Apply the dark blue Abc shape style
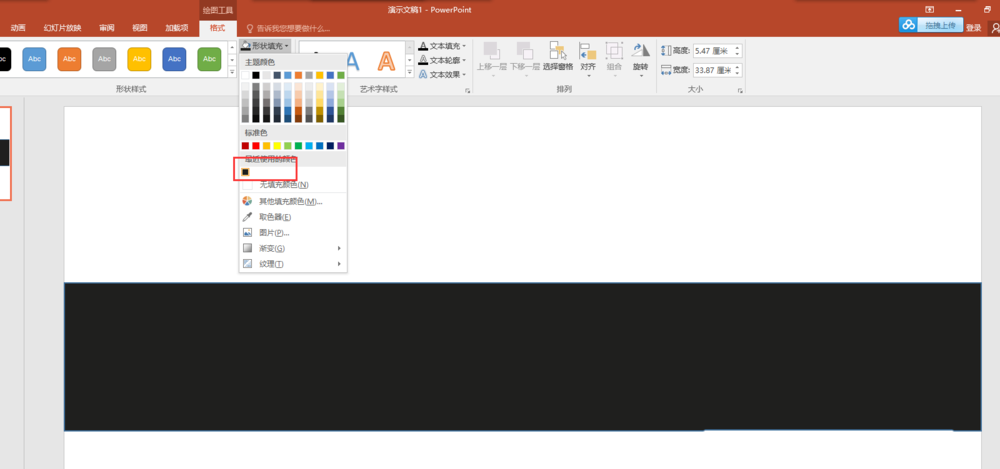Image resolution: width=1000 pixels, height=469 pixels. 174,59
